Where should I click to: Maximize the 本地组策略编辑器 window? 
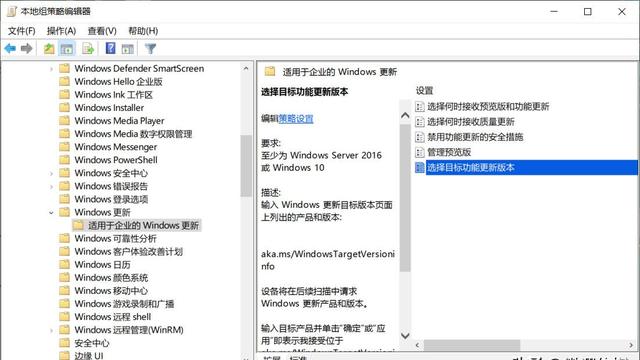point(587,11)
